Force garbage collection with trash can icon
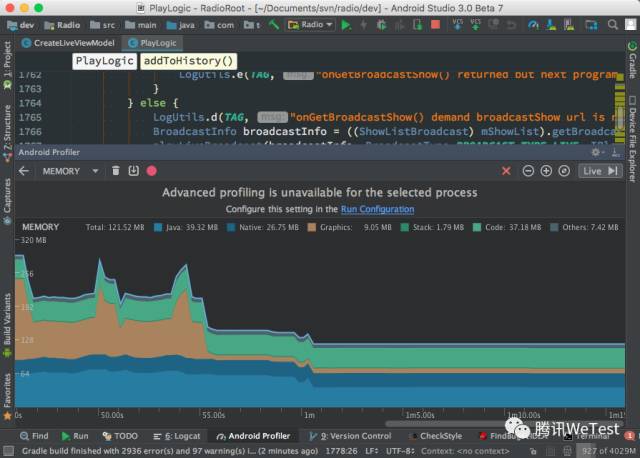The width and height of the screenshot is (640, 458). [116, 171]
